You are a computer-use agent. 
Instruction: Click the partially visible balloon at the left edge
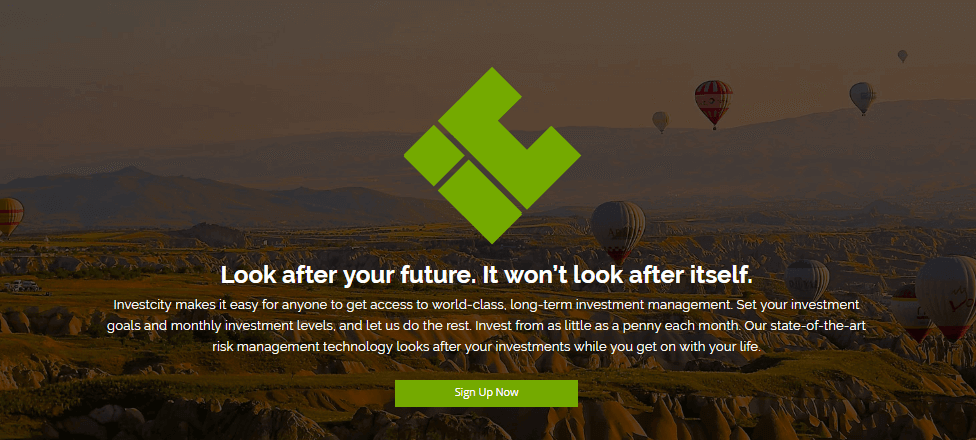10,217
